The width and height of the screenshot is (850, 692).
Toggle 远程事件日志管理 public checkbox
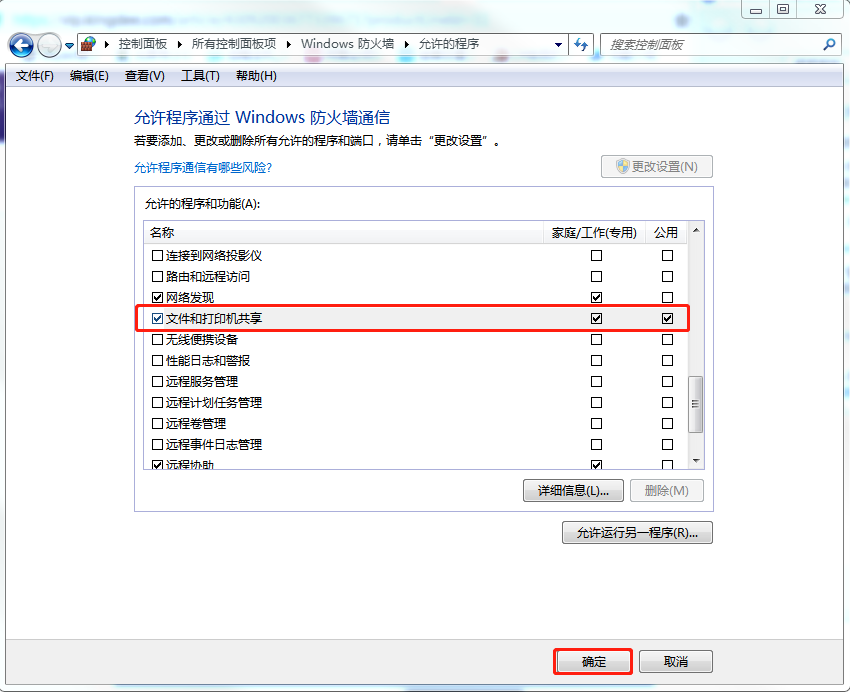(x=667, y=445)
